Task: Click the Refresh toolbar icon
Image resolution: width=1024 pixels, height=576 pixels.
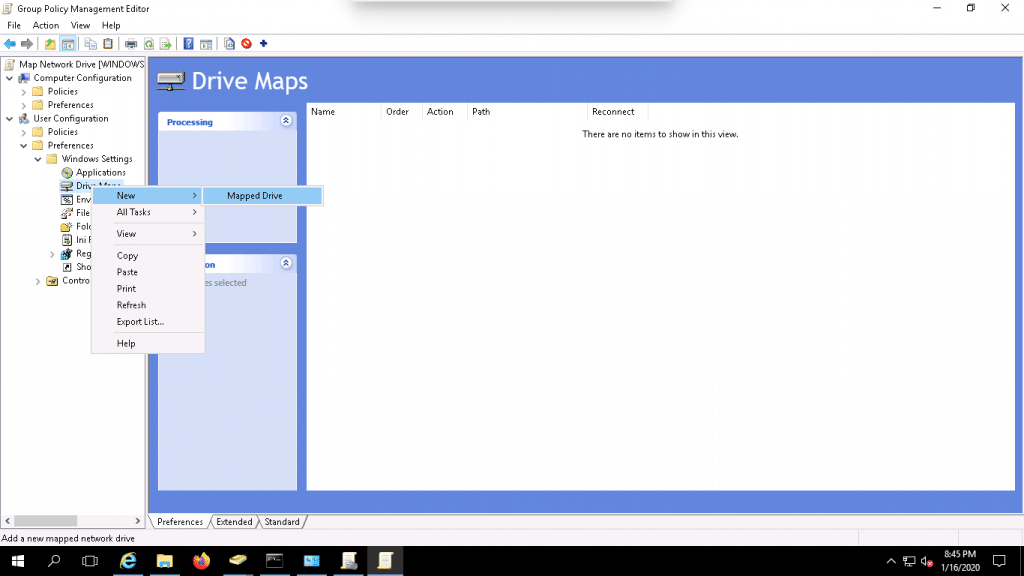Action: 149,44
